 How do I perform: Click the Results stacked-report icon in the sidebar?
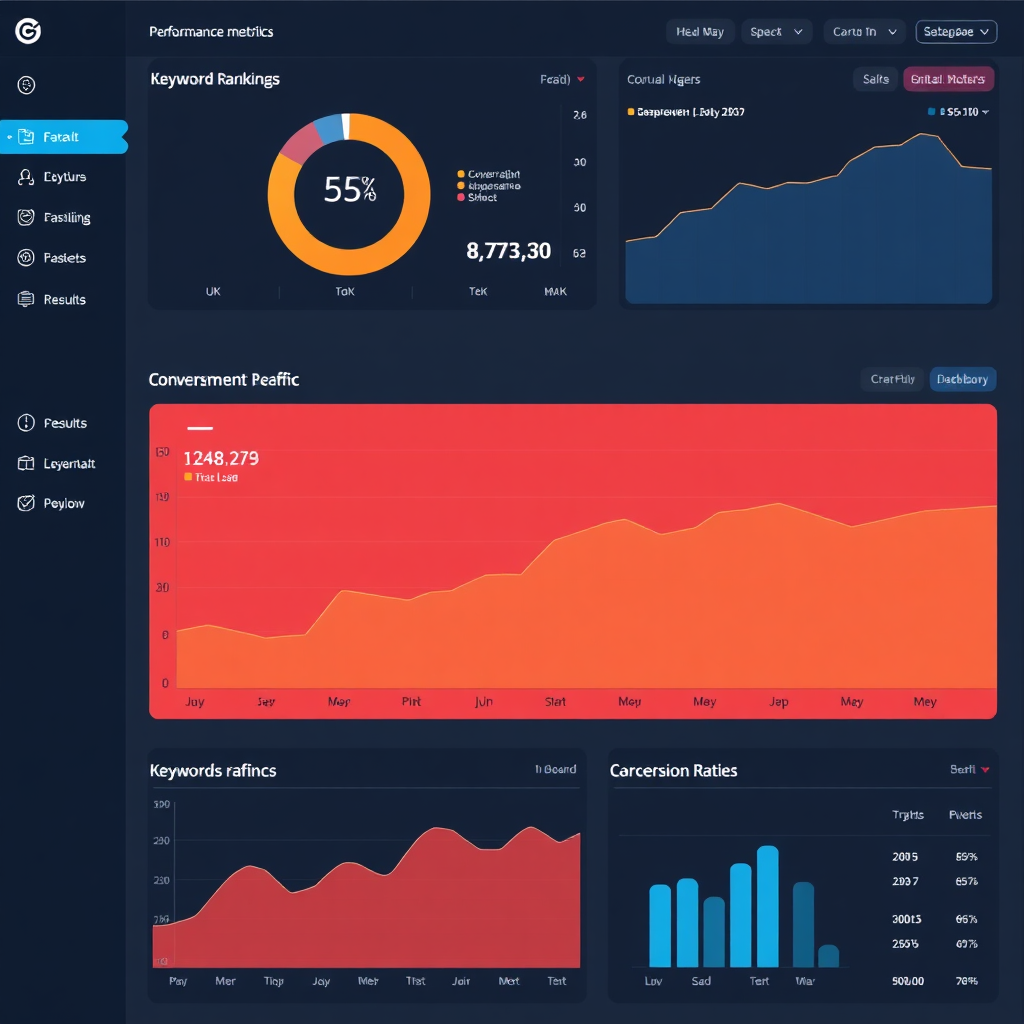point(25,298)
